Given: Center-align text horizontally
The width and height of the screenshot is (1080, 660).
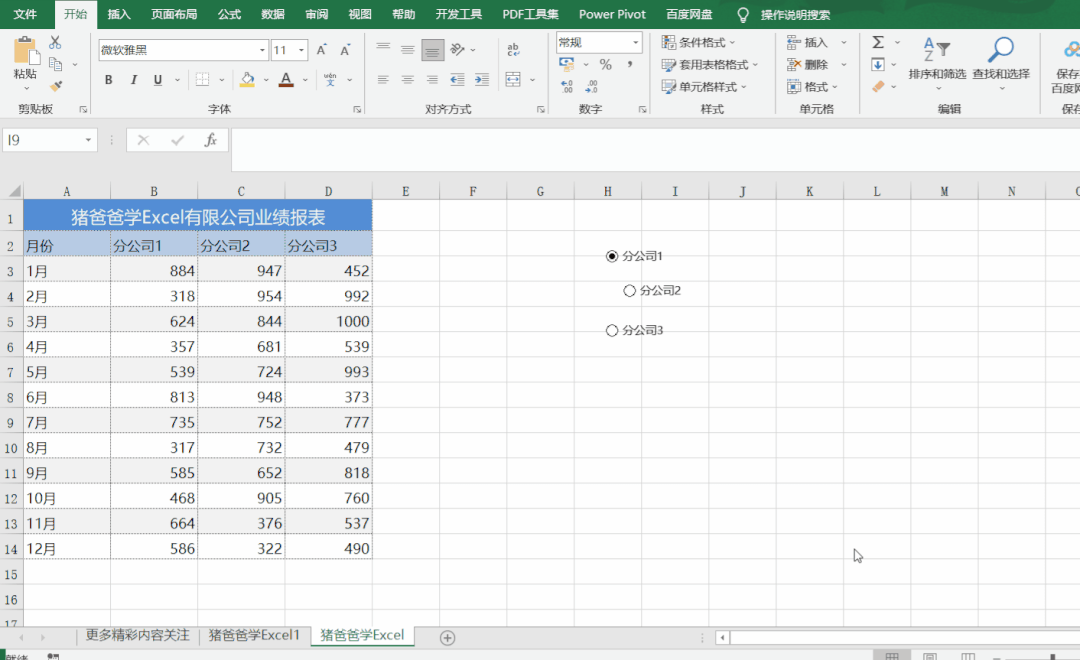Looking at the screenshot, I should tap(408, 80).
